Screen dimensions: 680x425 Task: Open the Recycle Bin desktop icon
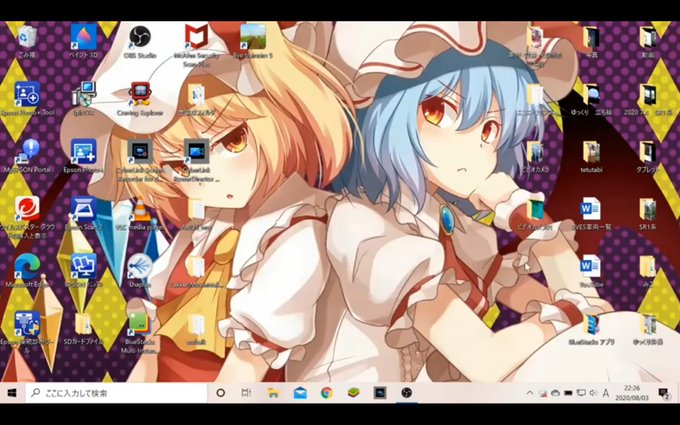(x=27, y=37)
